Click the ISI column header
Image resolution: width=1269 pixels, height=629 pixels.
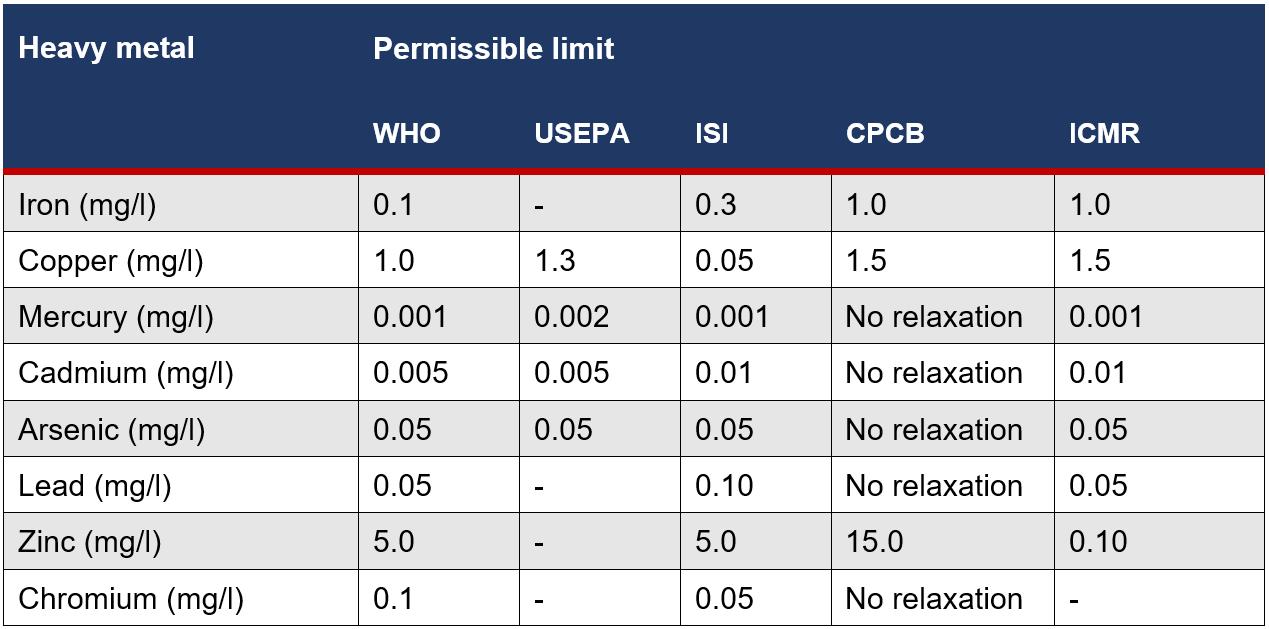(x=711, y=133)
